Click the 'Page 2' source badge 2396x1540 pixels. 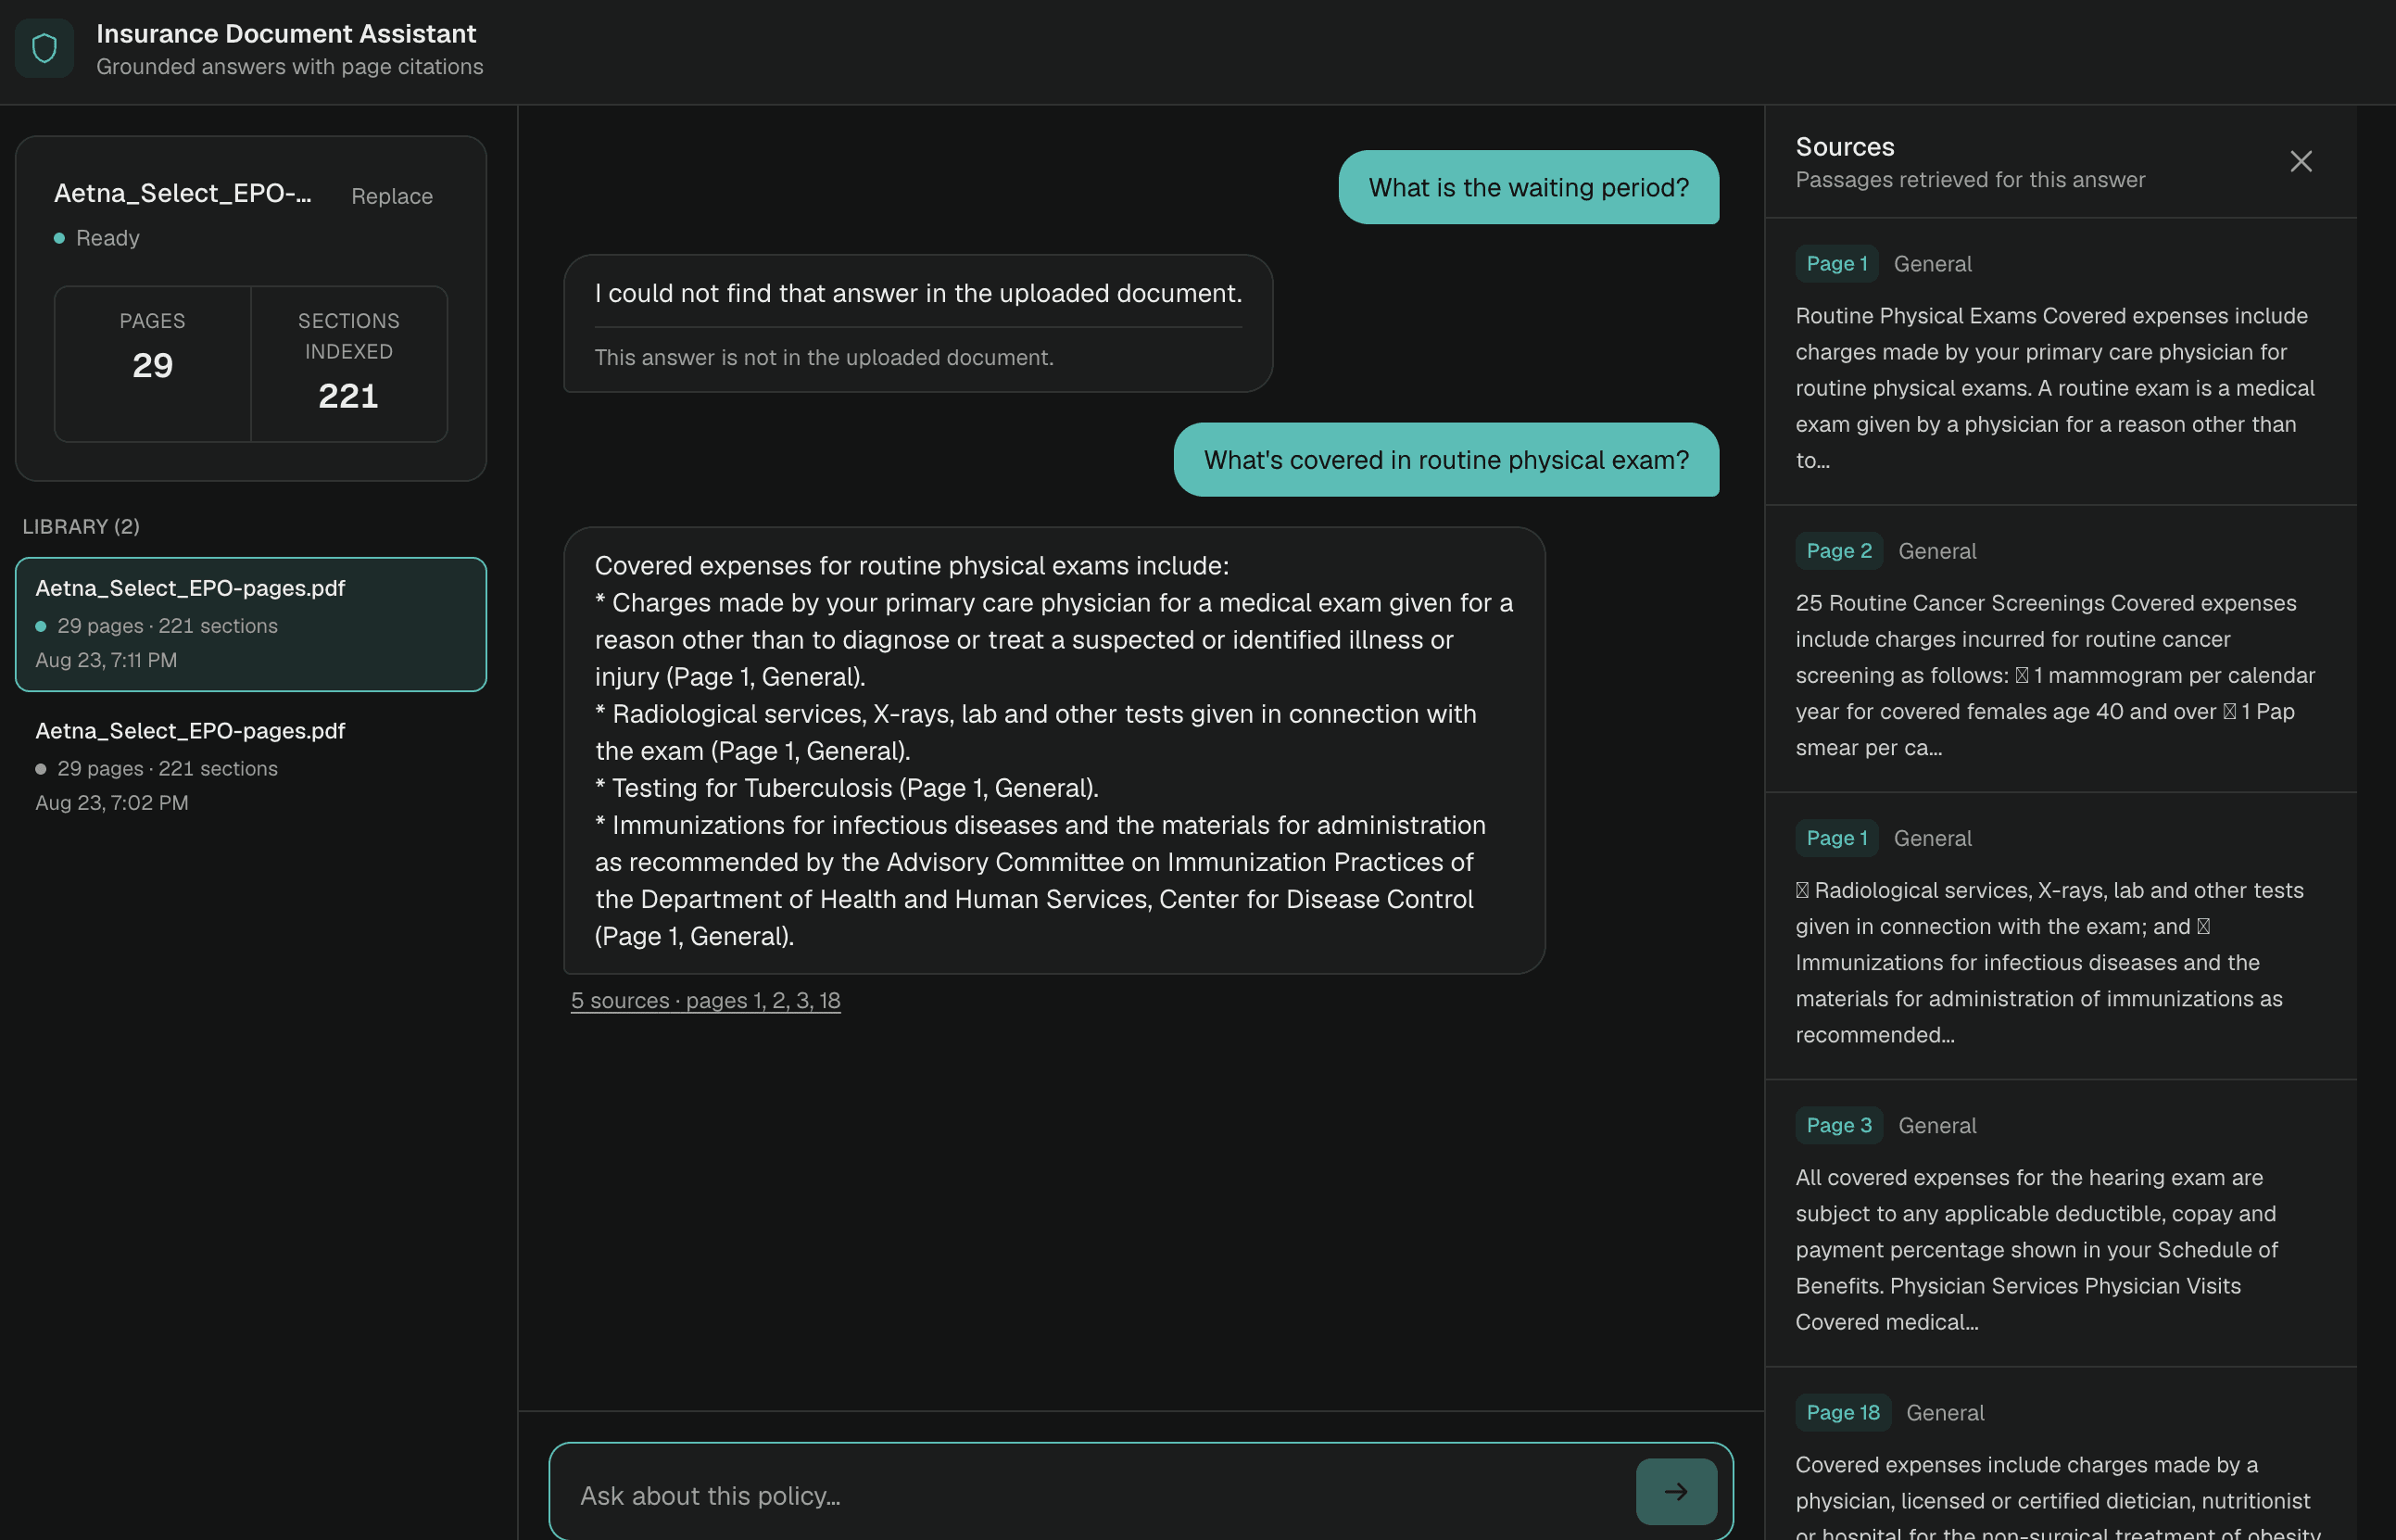(1838, 551)
